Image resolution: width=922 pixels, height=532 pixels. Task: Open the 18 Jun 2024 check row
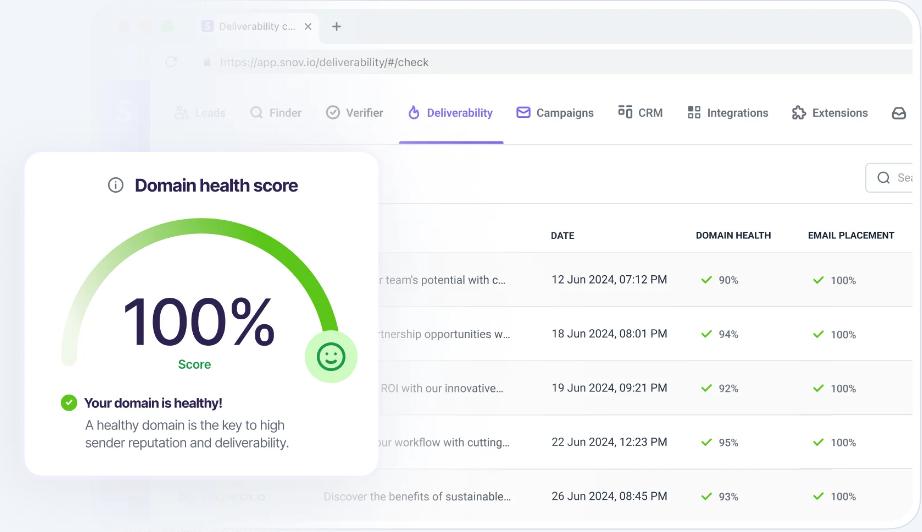pyautogui.click(x=609, y=334)
